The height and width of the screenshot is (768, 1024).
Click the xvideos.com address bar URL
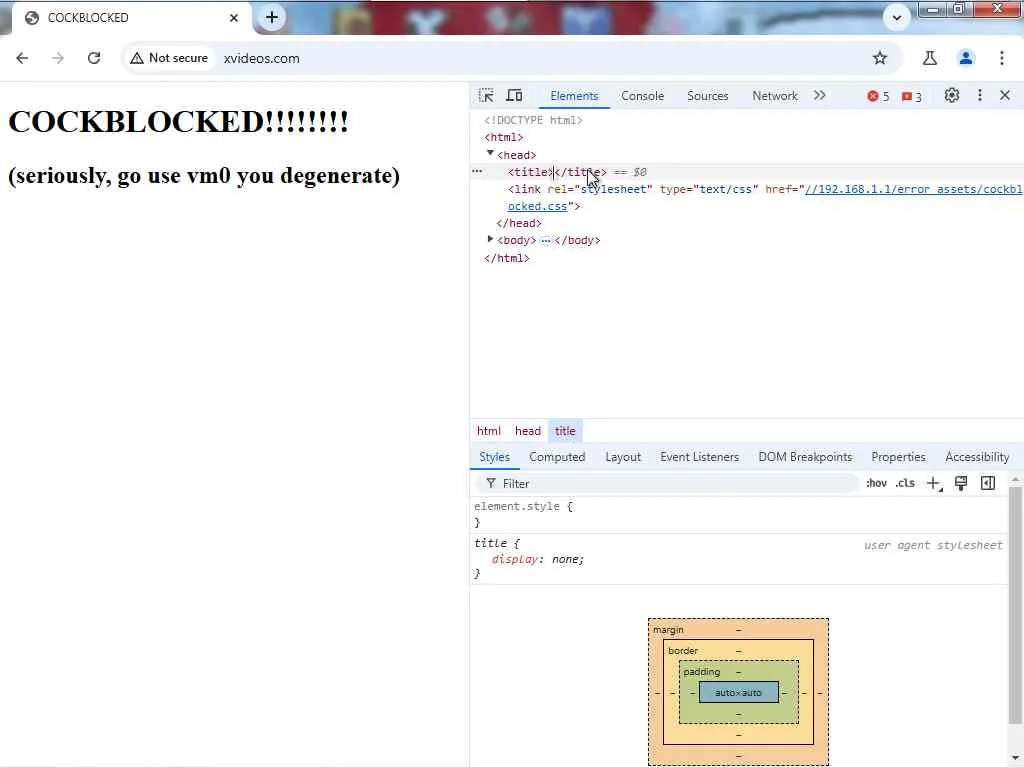click(x=261, y=58)
